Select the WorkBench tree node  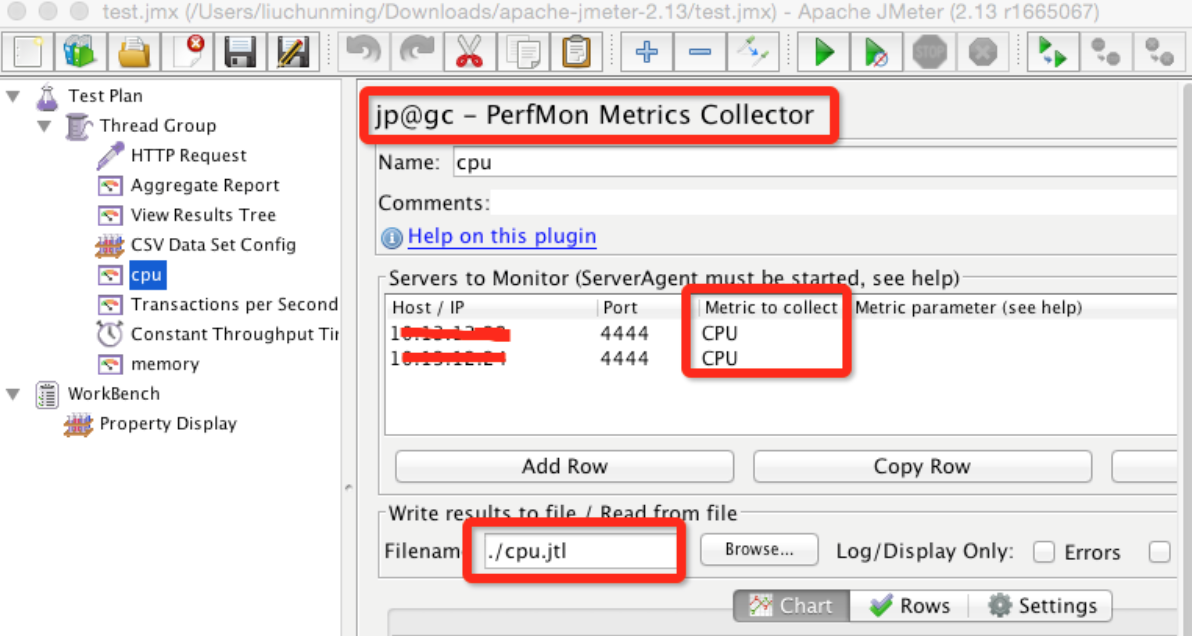pyautogui.click(x=114, y=394)
